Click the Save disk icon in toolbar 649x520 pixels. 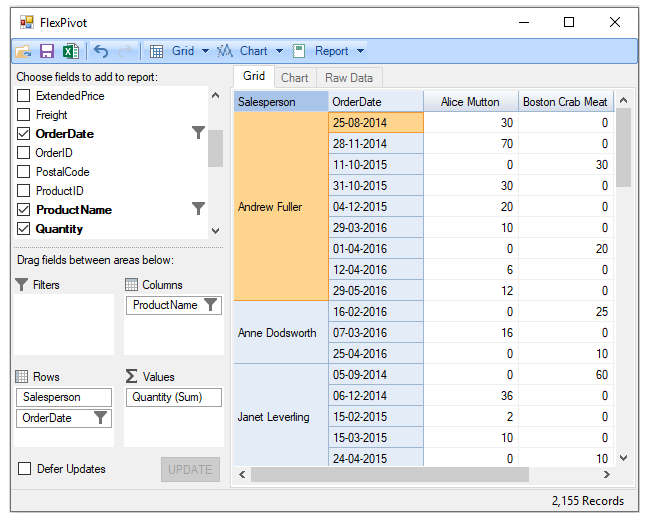click(47, 51)
